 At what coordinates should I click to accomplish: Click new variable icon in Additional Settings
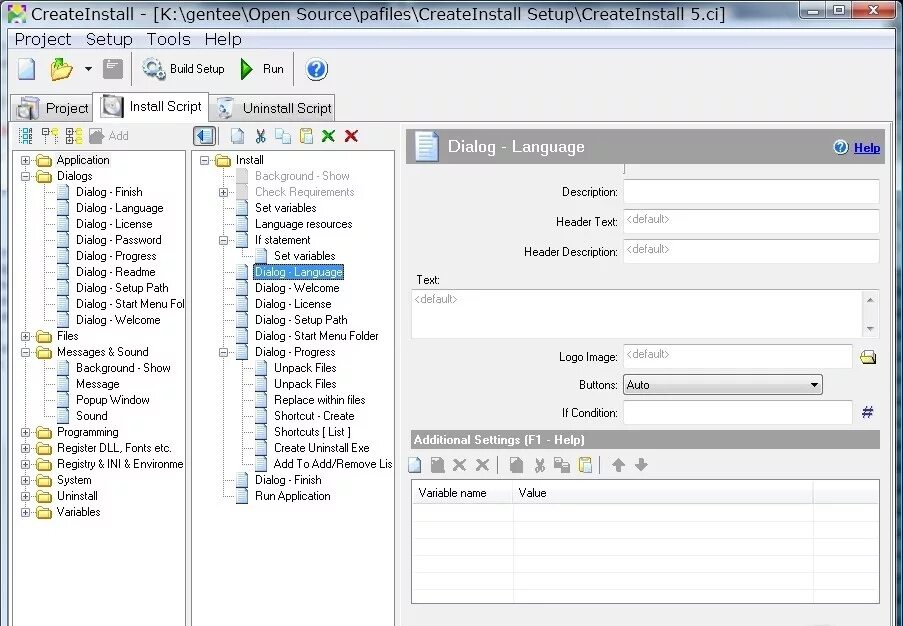(x=415, y=465)
